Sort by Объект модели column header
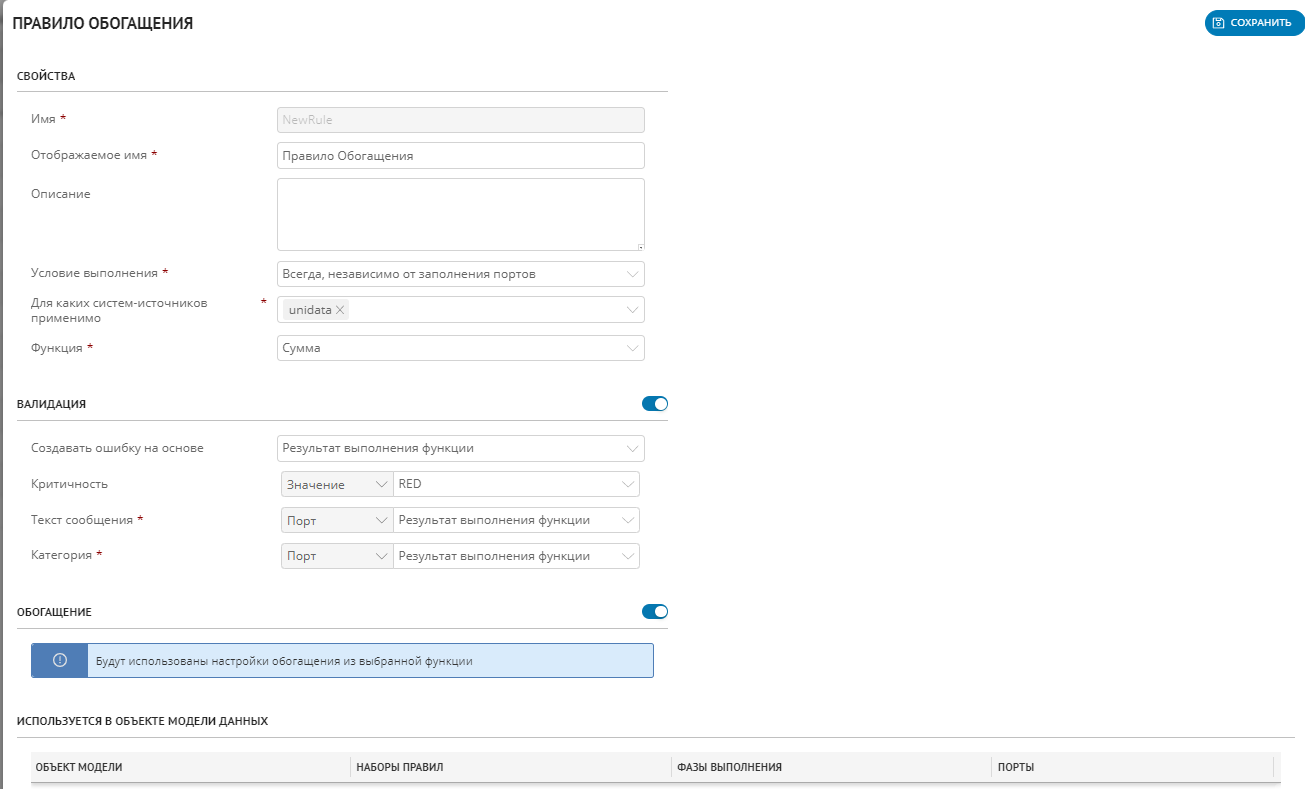The image size is (1305, 789). 80,767
